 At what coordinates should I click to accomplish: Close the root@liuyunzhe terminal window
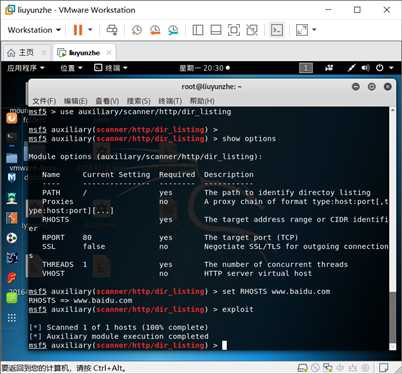[x=388, y=87]
